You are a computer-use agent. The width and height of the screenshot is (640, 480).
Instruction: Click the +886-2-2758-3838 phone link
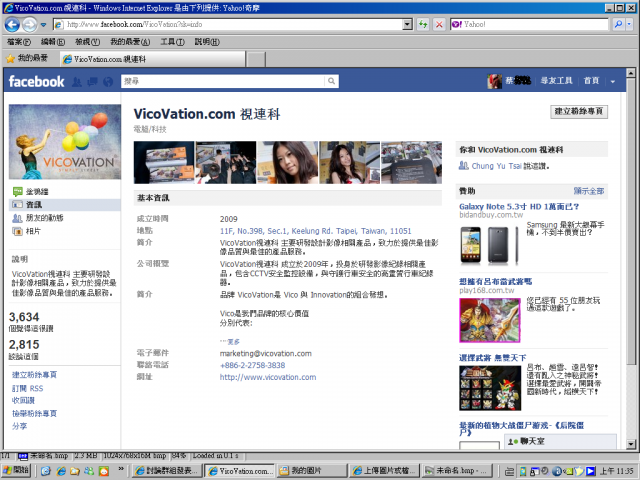coord(252,365)
